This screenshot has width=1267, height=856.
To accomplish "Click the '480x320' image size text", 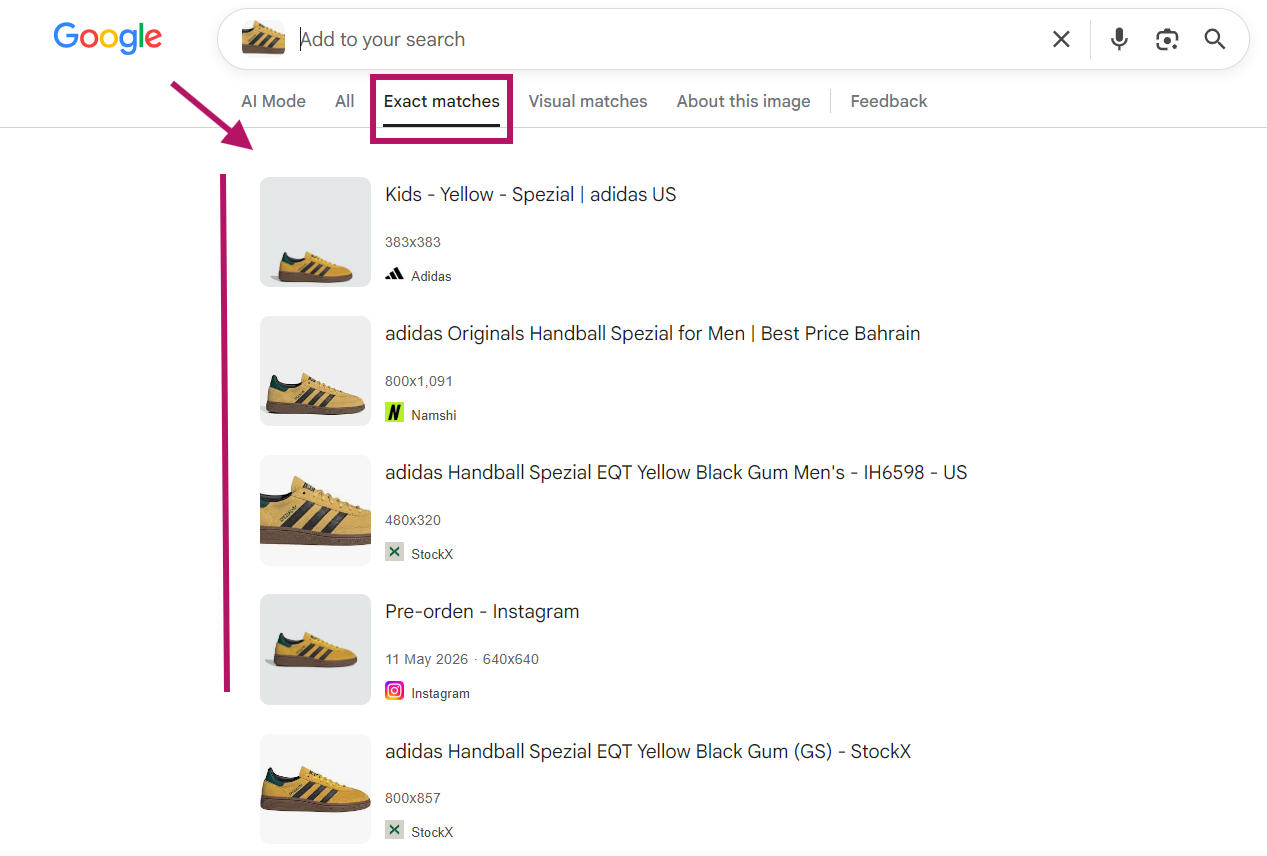I will pyautogui.click(x=413, y=520).
